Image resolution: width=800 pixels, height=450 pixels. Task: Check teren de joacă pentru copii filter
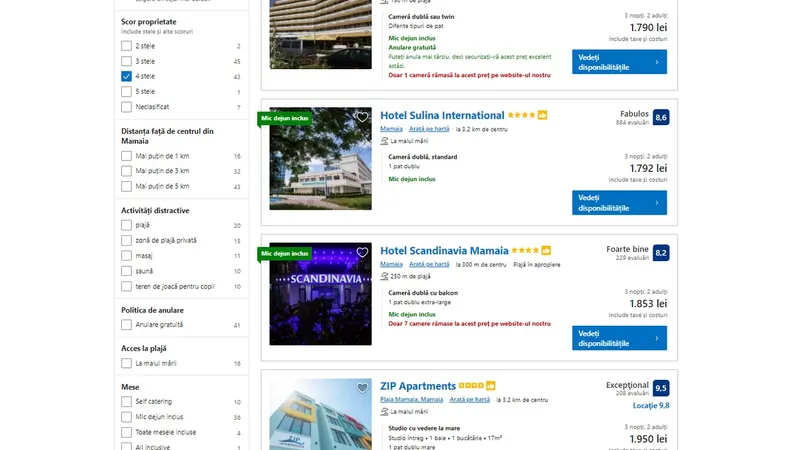pos(127,286)
